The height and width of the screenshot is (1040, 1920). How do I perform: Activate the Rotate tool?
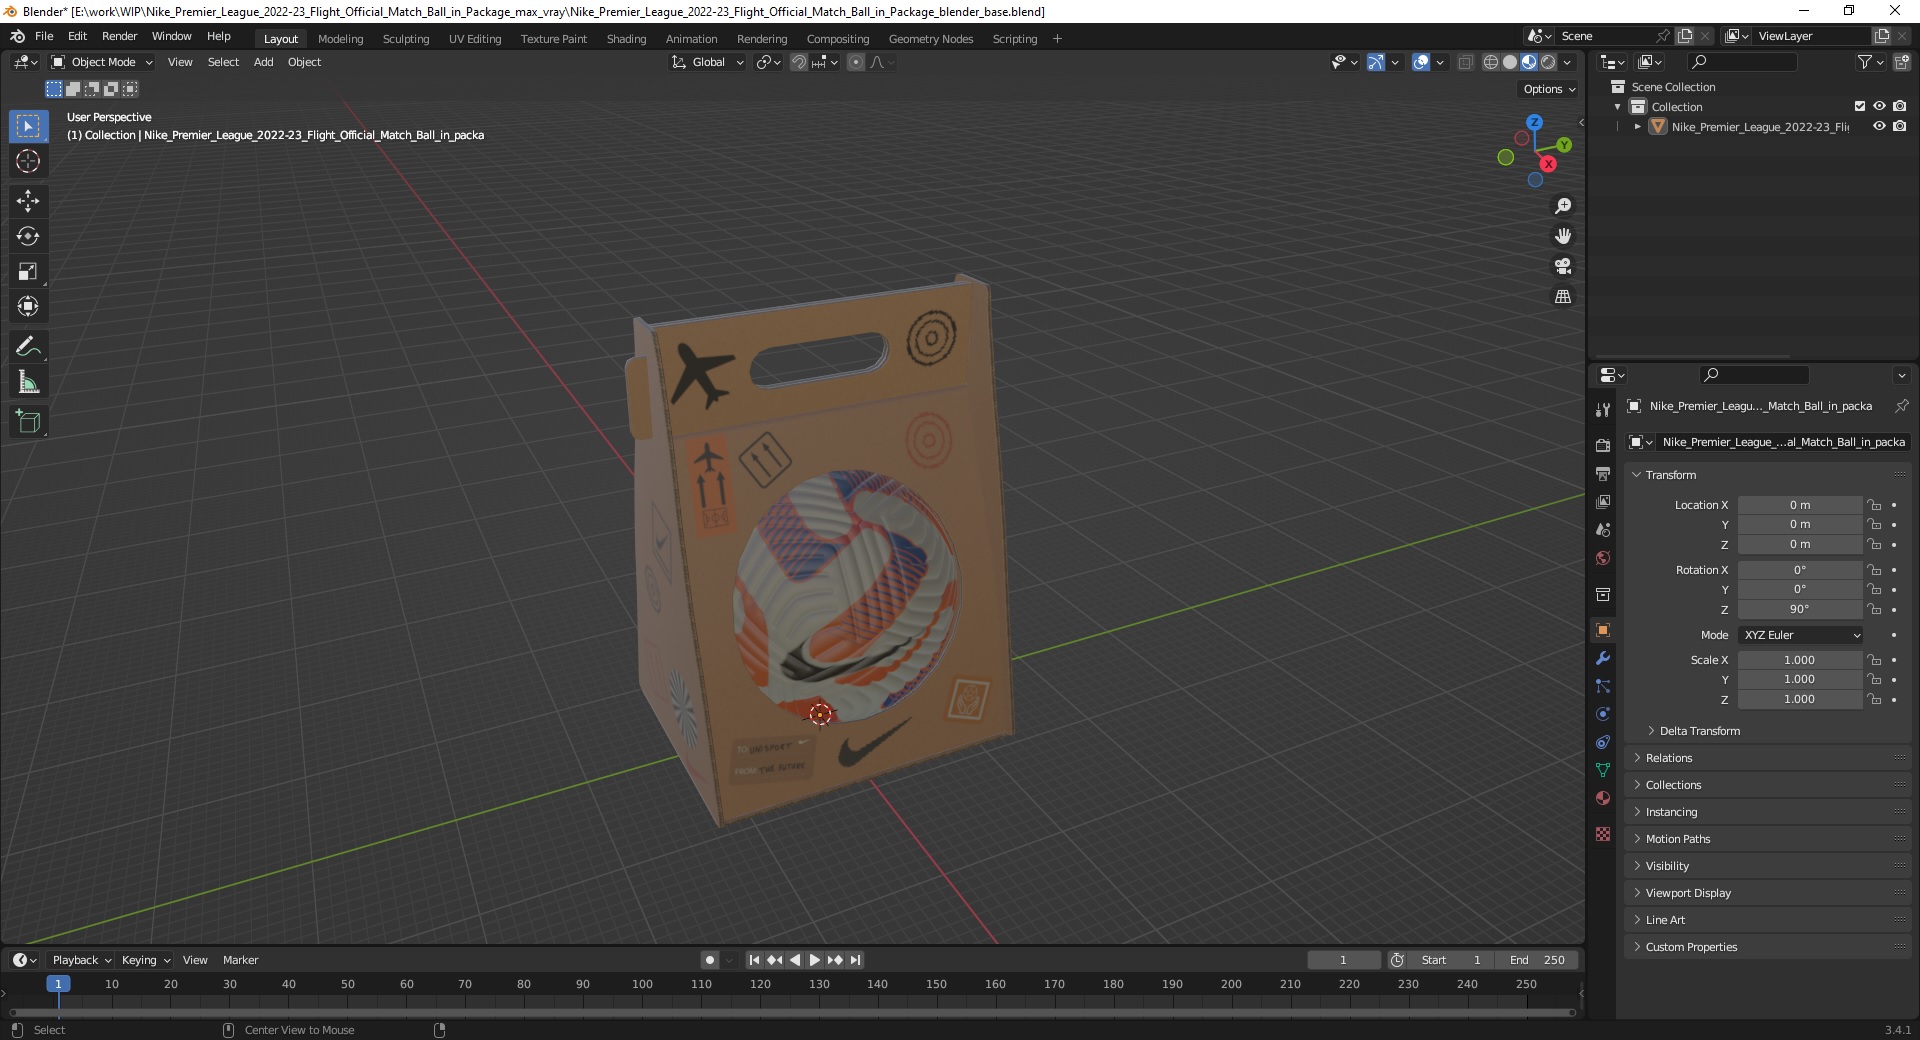pos(28,236)
